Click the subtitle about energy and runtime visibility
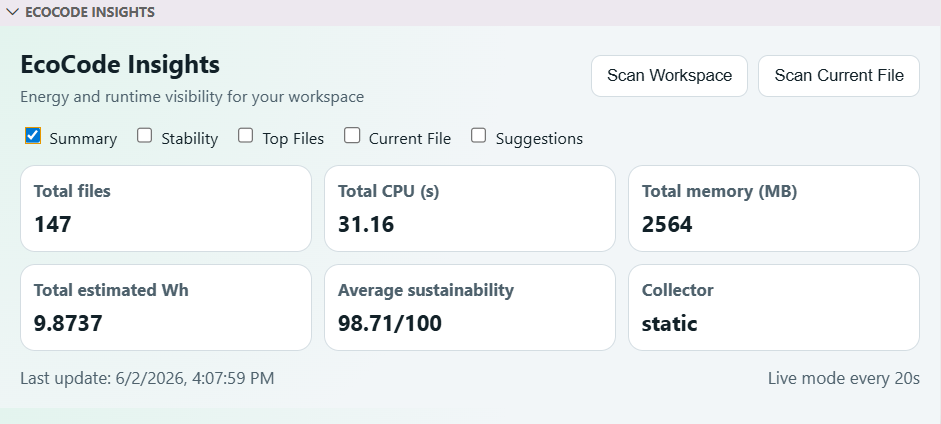 click(192, 97)
